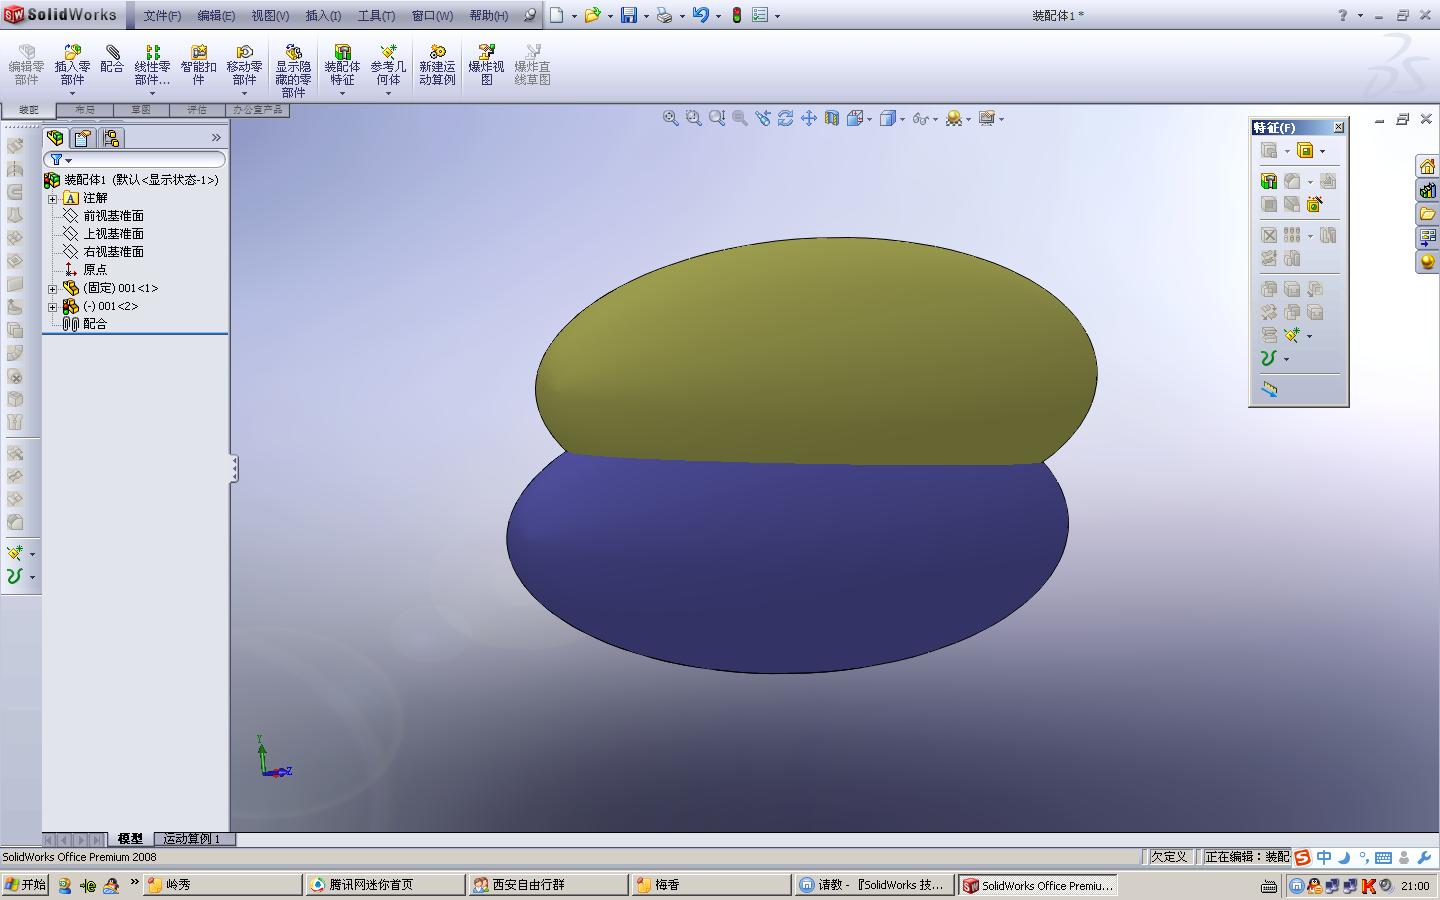Open the 视图(V) View menu

270,16
